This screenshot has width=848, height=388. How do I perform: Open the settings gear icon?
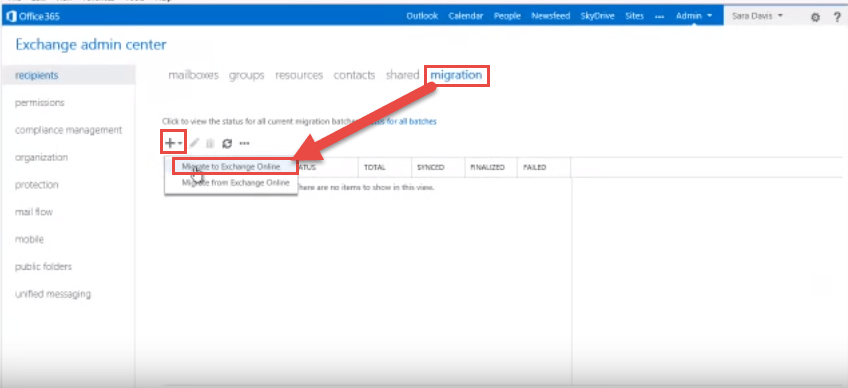click(815, 17)
